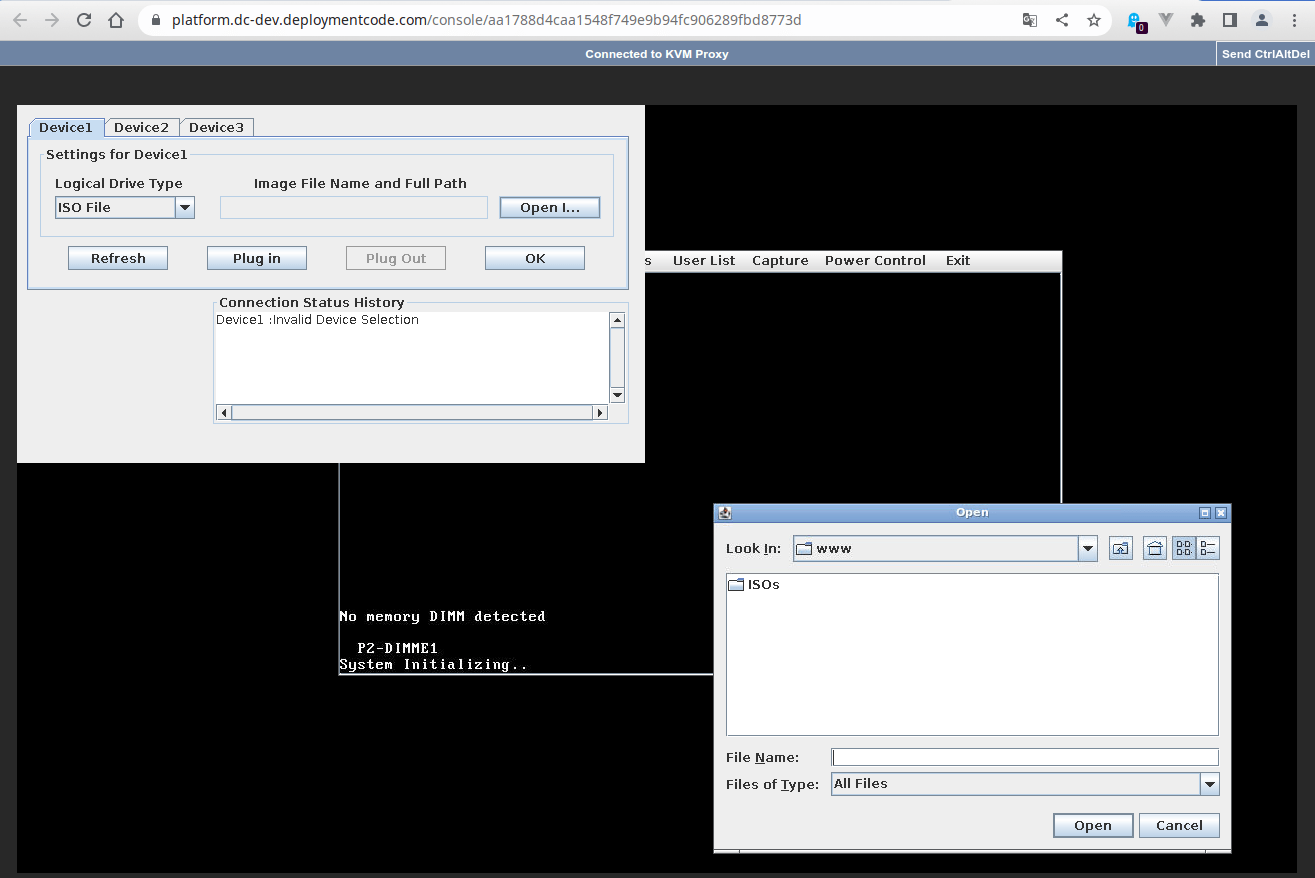Click the browser address bar URL
Viewport: 1315px width, 878px height.
487,20
